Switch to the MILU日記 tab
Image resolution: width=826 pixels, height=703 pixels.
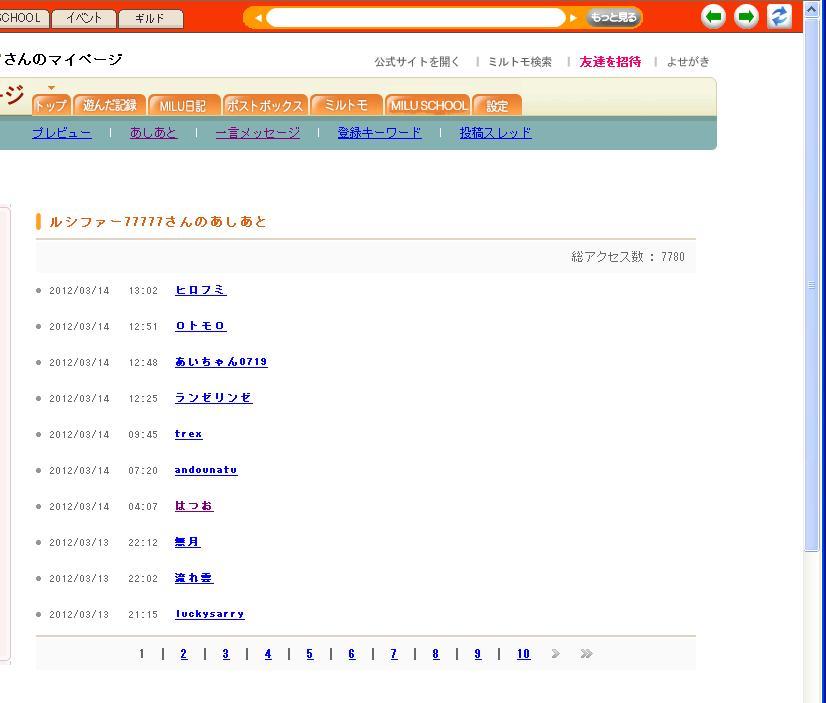click(182, 105)
